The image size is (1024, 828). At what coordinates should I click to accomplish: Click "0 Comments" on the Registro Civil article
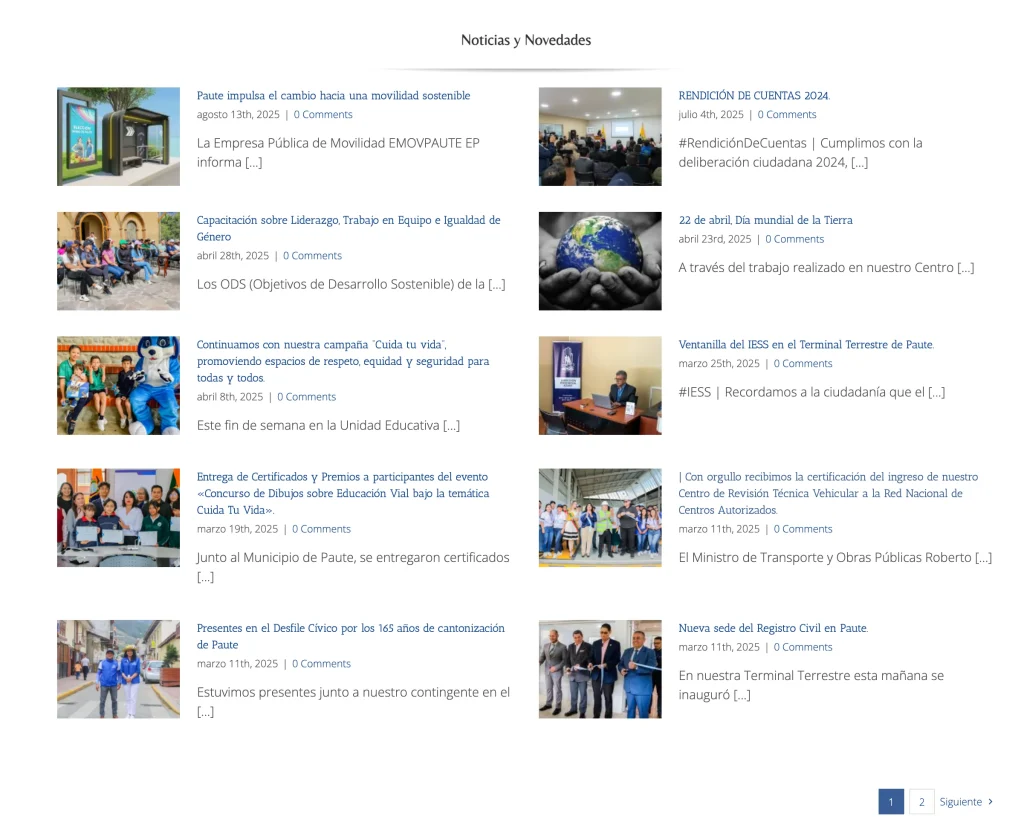click(x=803, y=647)
